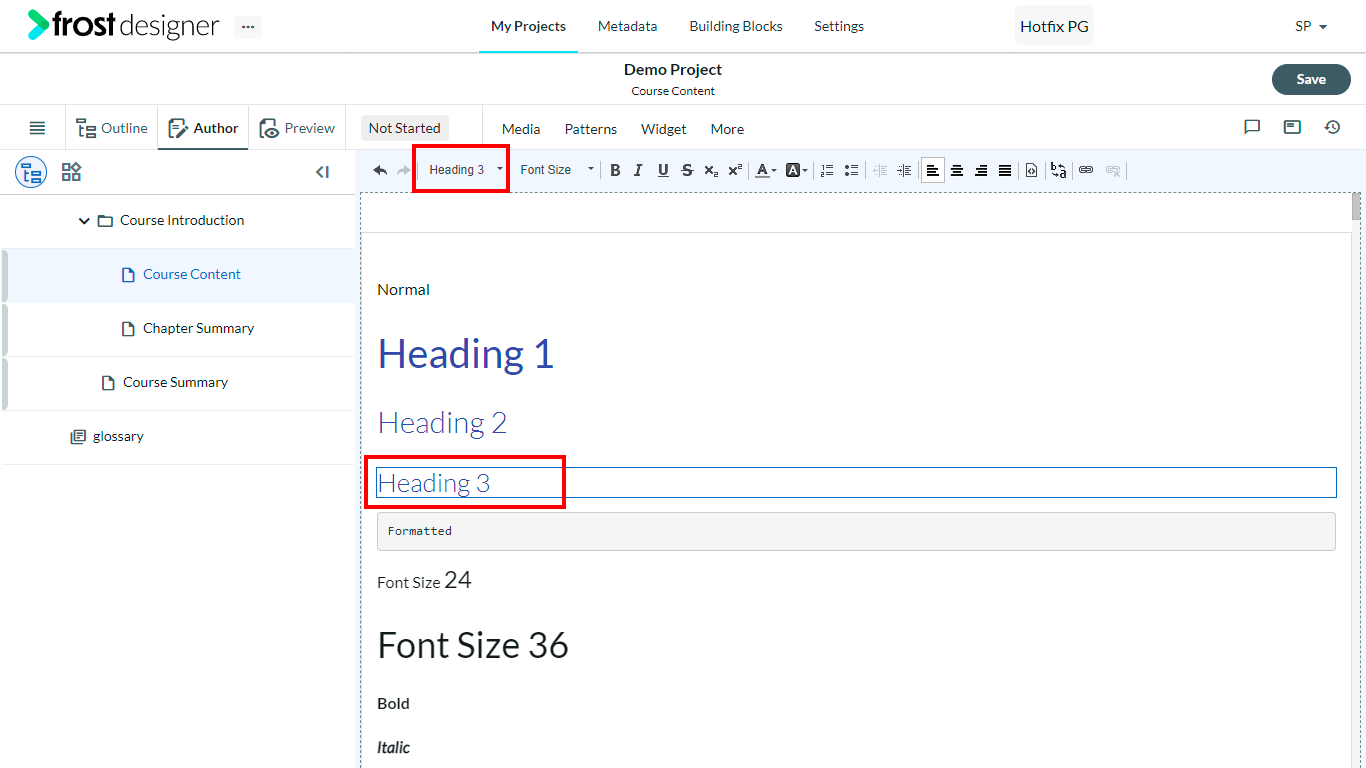
Task: Open the More menu
Action: tap(727, 129)
